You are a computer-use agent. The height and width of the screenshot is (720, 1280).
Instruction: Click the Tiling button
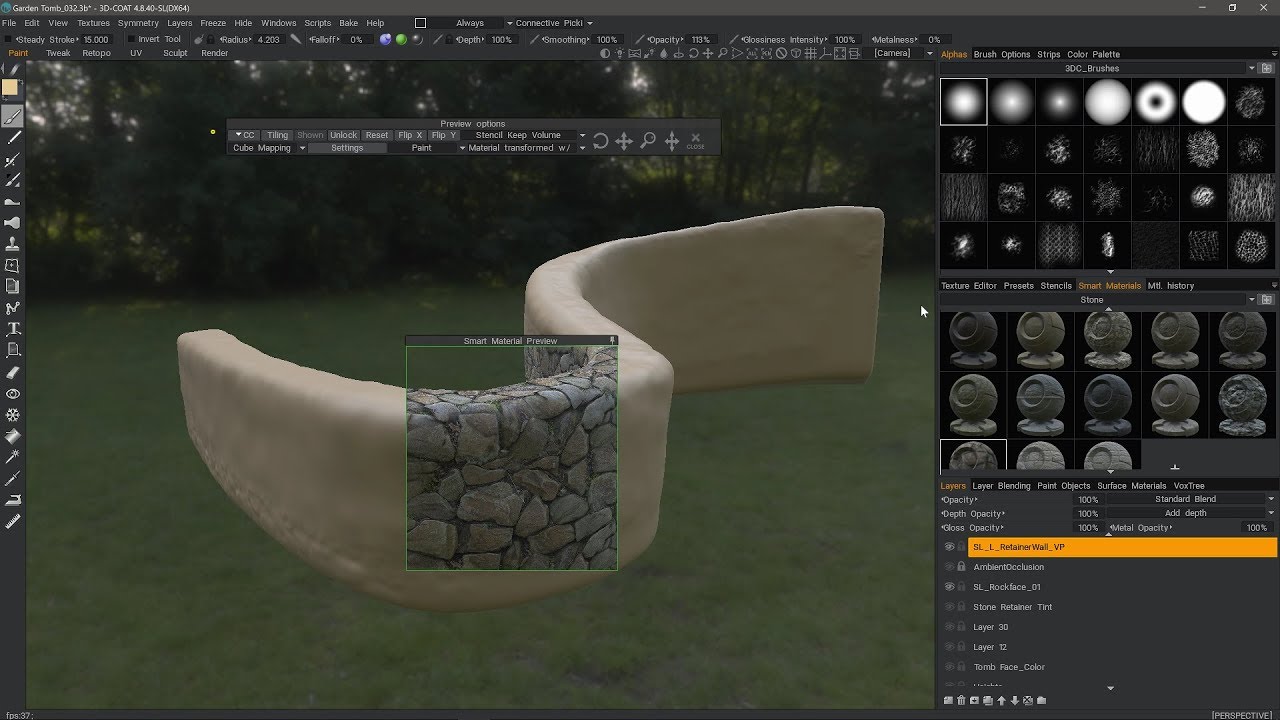(x=277, y=135)
